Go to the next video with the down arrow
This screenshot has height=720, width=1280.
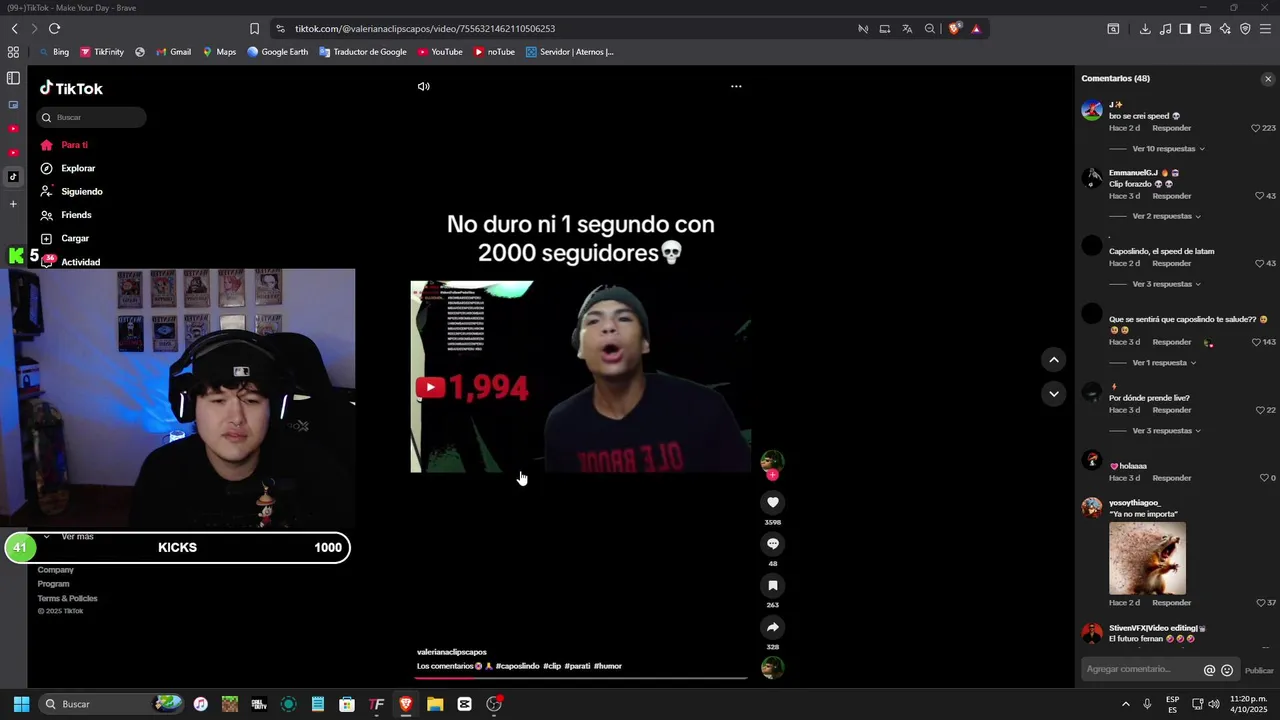click(1053, 394)
